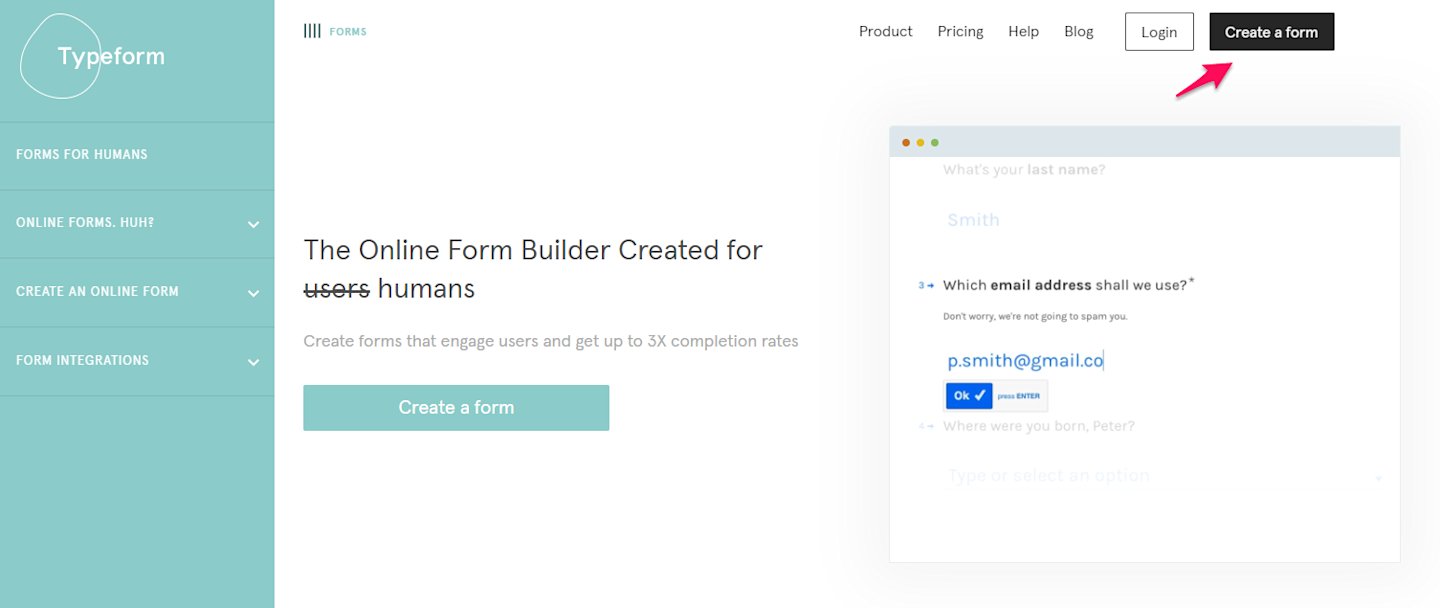Click the teal Create a form button
The height and width of the screenshot is (608, 1440).
pos(456,408)
